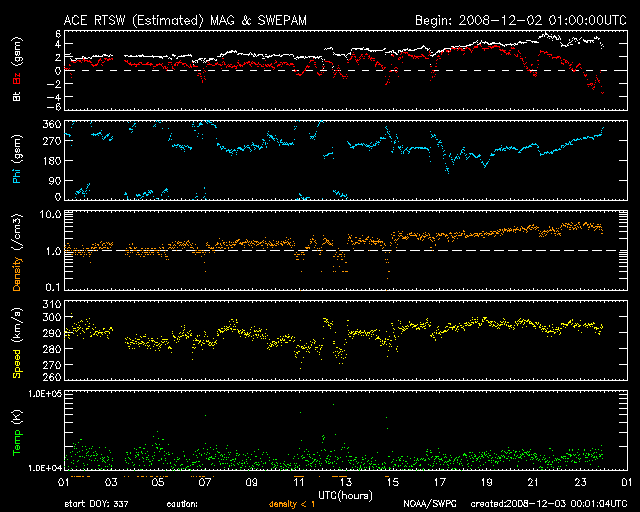Click the red 'Bz' axis label
The height and width of the screenshot is (512, 640).
[x=17, y=78]
